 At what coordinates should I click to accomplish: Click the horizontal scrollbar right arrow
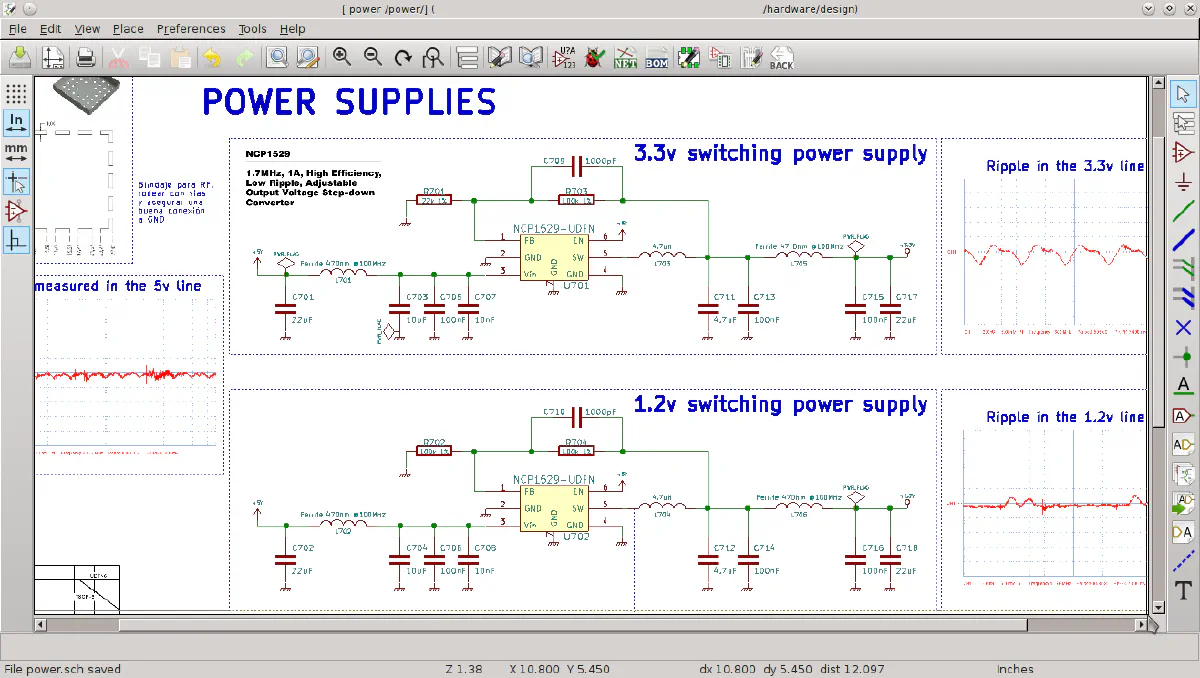coord(1142,624)
